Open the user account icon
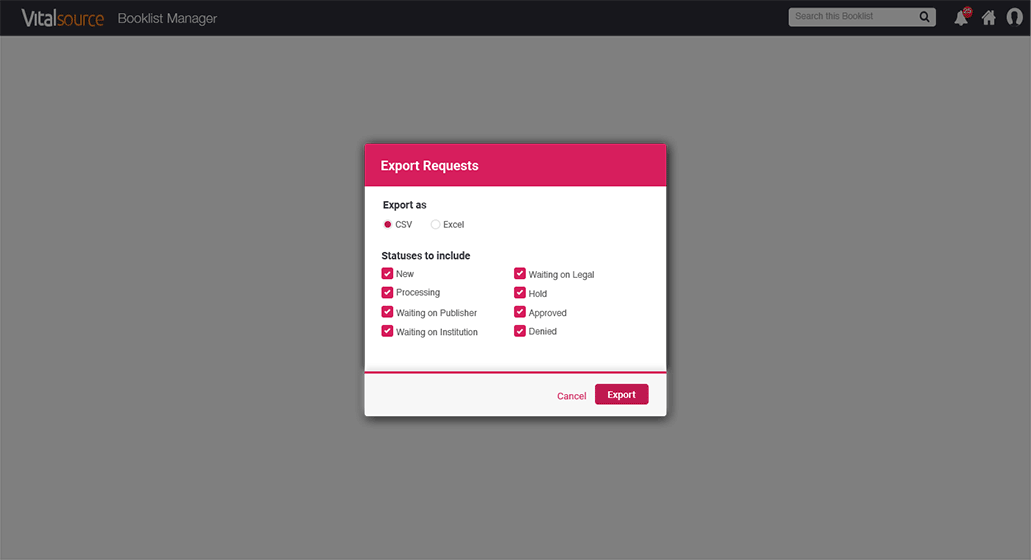The image size is (1031, 560). pyautogui.click(x=1014, y=17)
